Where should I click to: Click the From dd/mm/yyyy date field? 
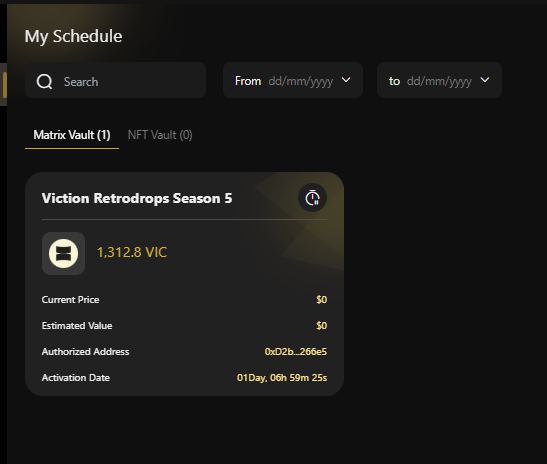click(x=293, y=80)
